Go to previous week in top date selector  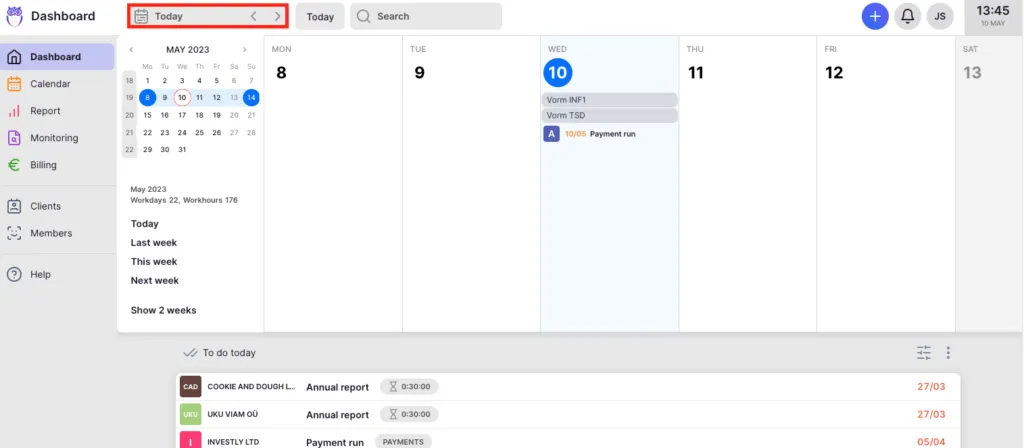point(254,16)
